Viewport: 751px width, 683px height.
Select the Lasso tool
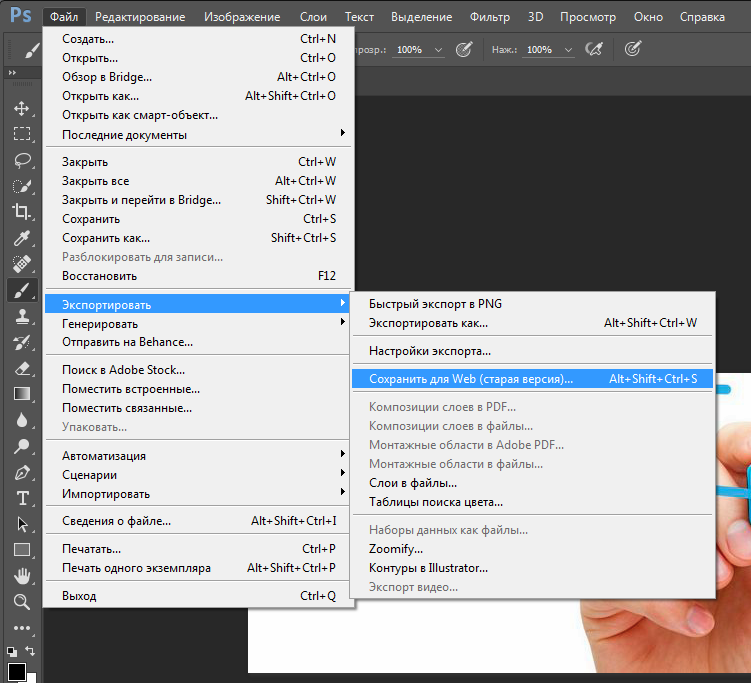click(x=22, y=160)
